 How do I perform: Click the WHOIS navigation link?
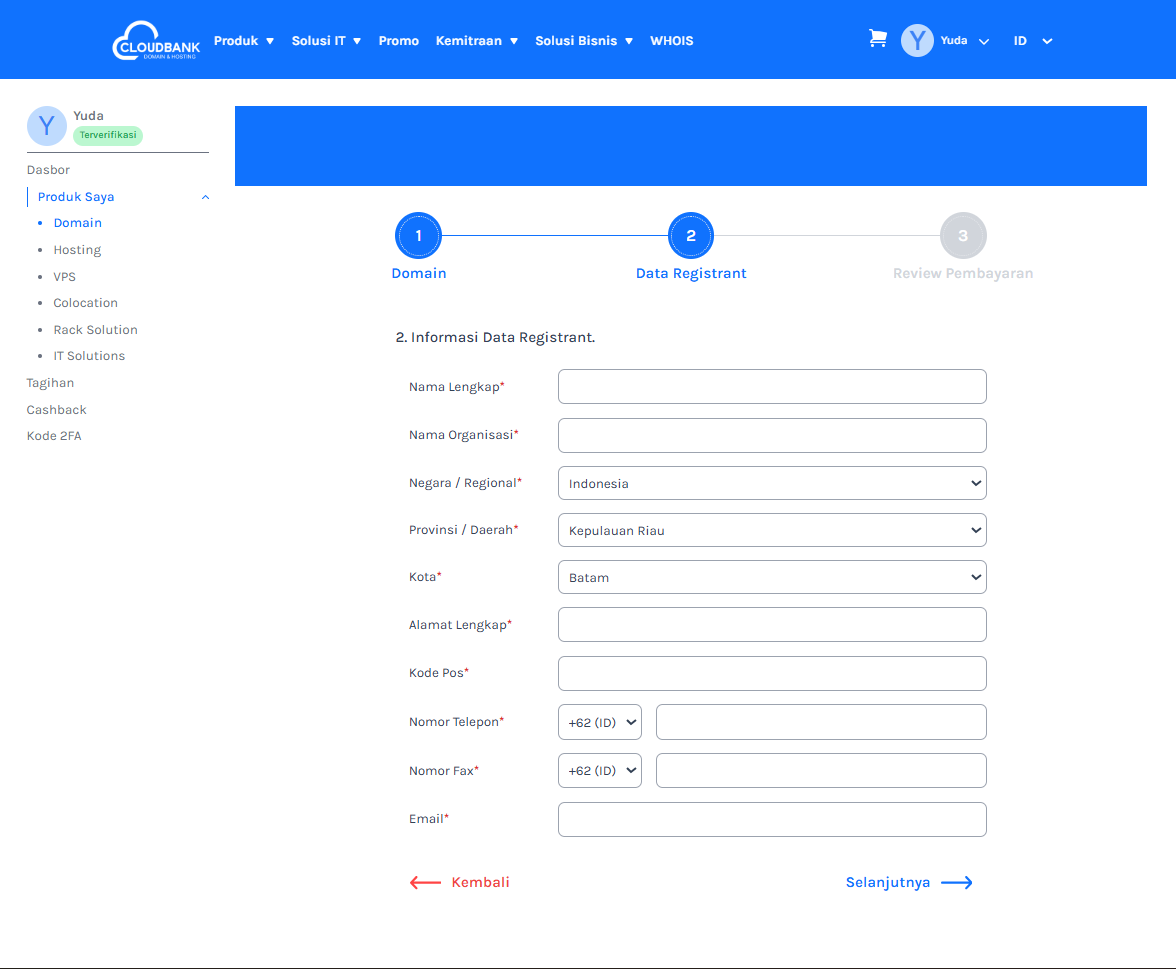pos(671,41)
